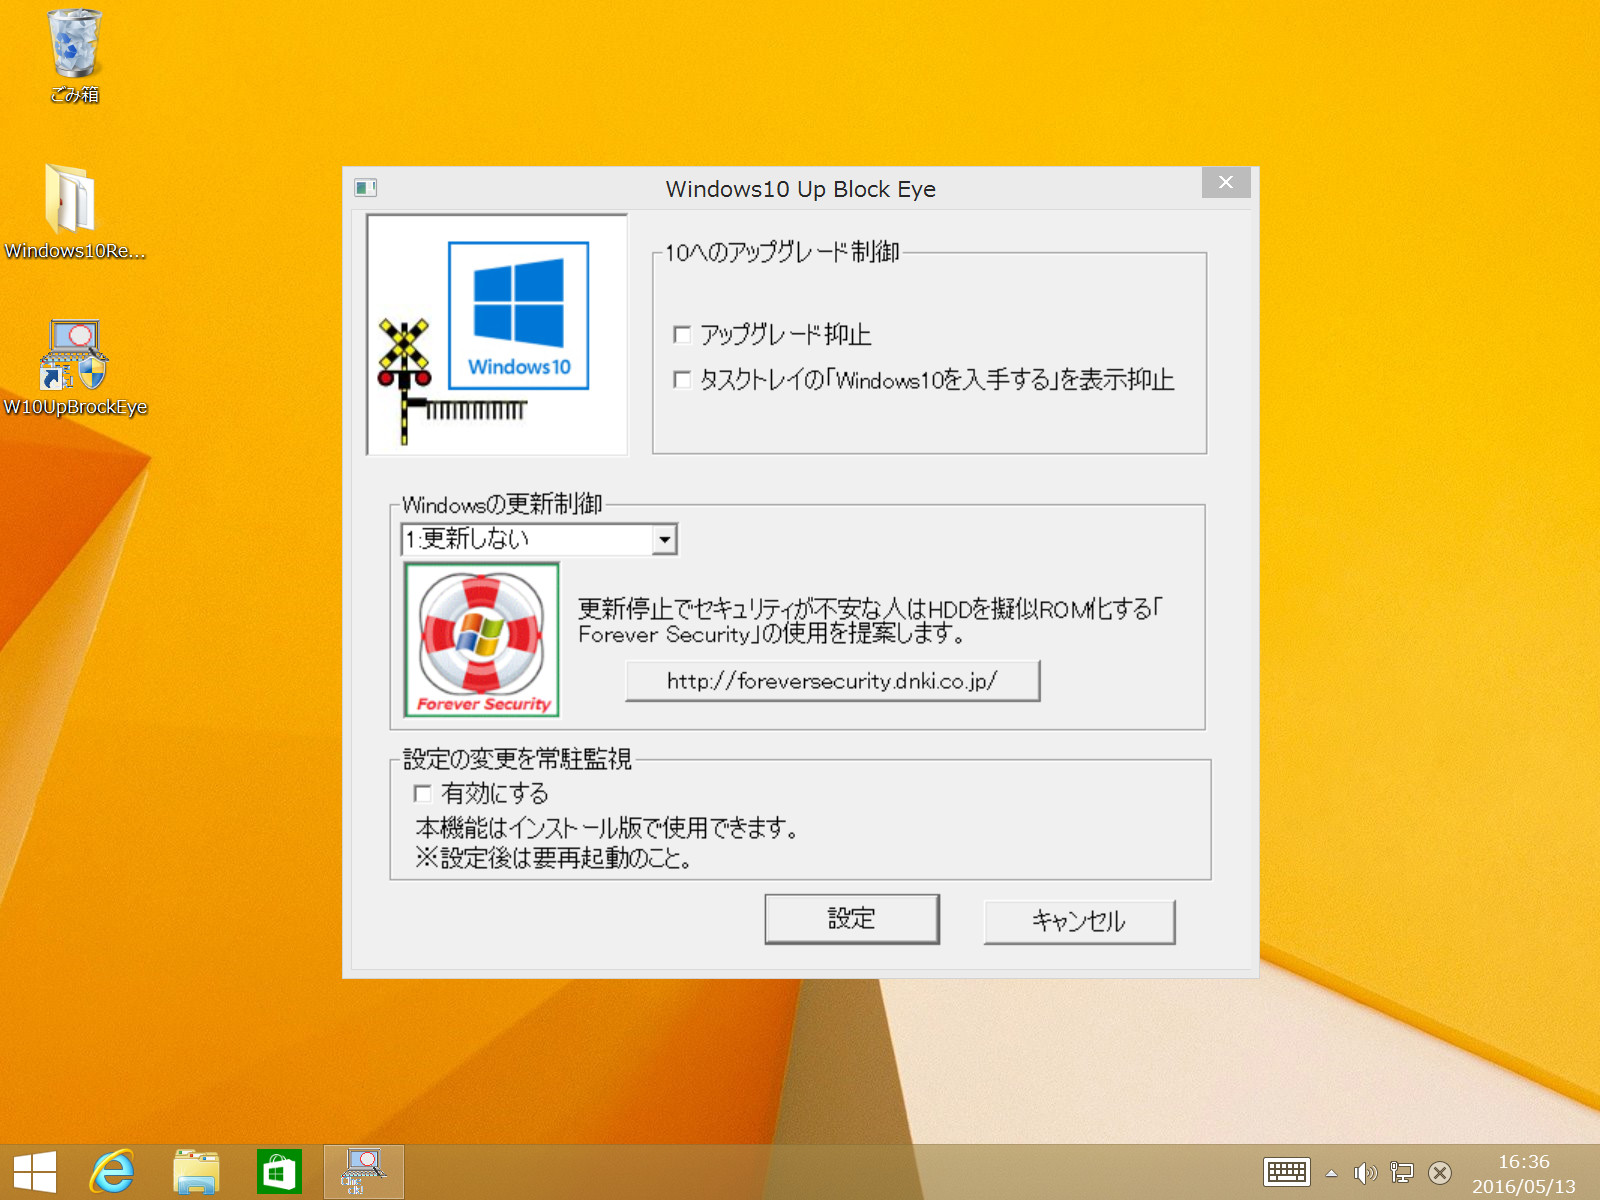Screen dimensions: 1600x1200
Task: Open the foreversecurity.dnki.co.jp link
Action: tap(832, 681)
